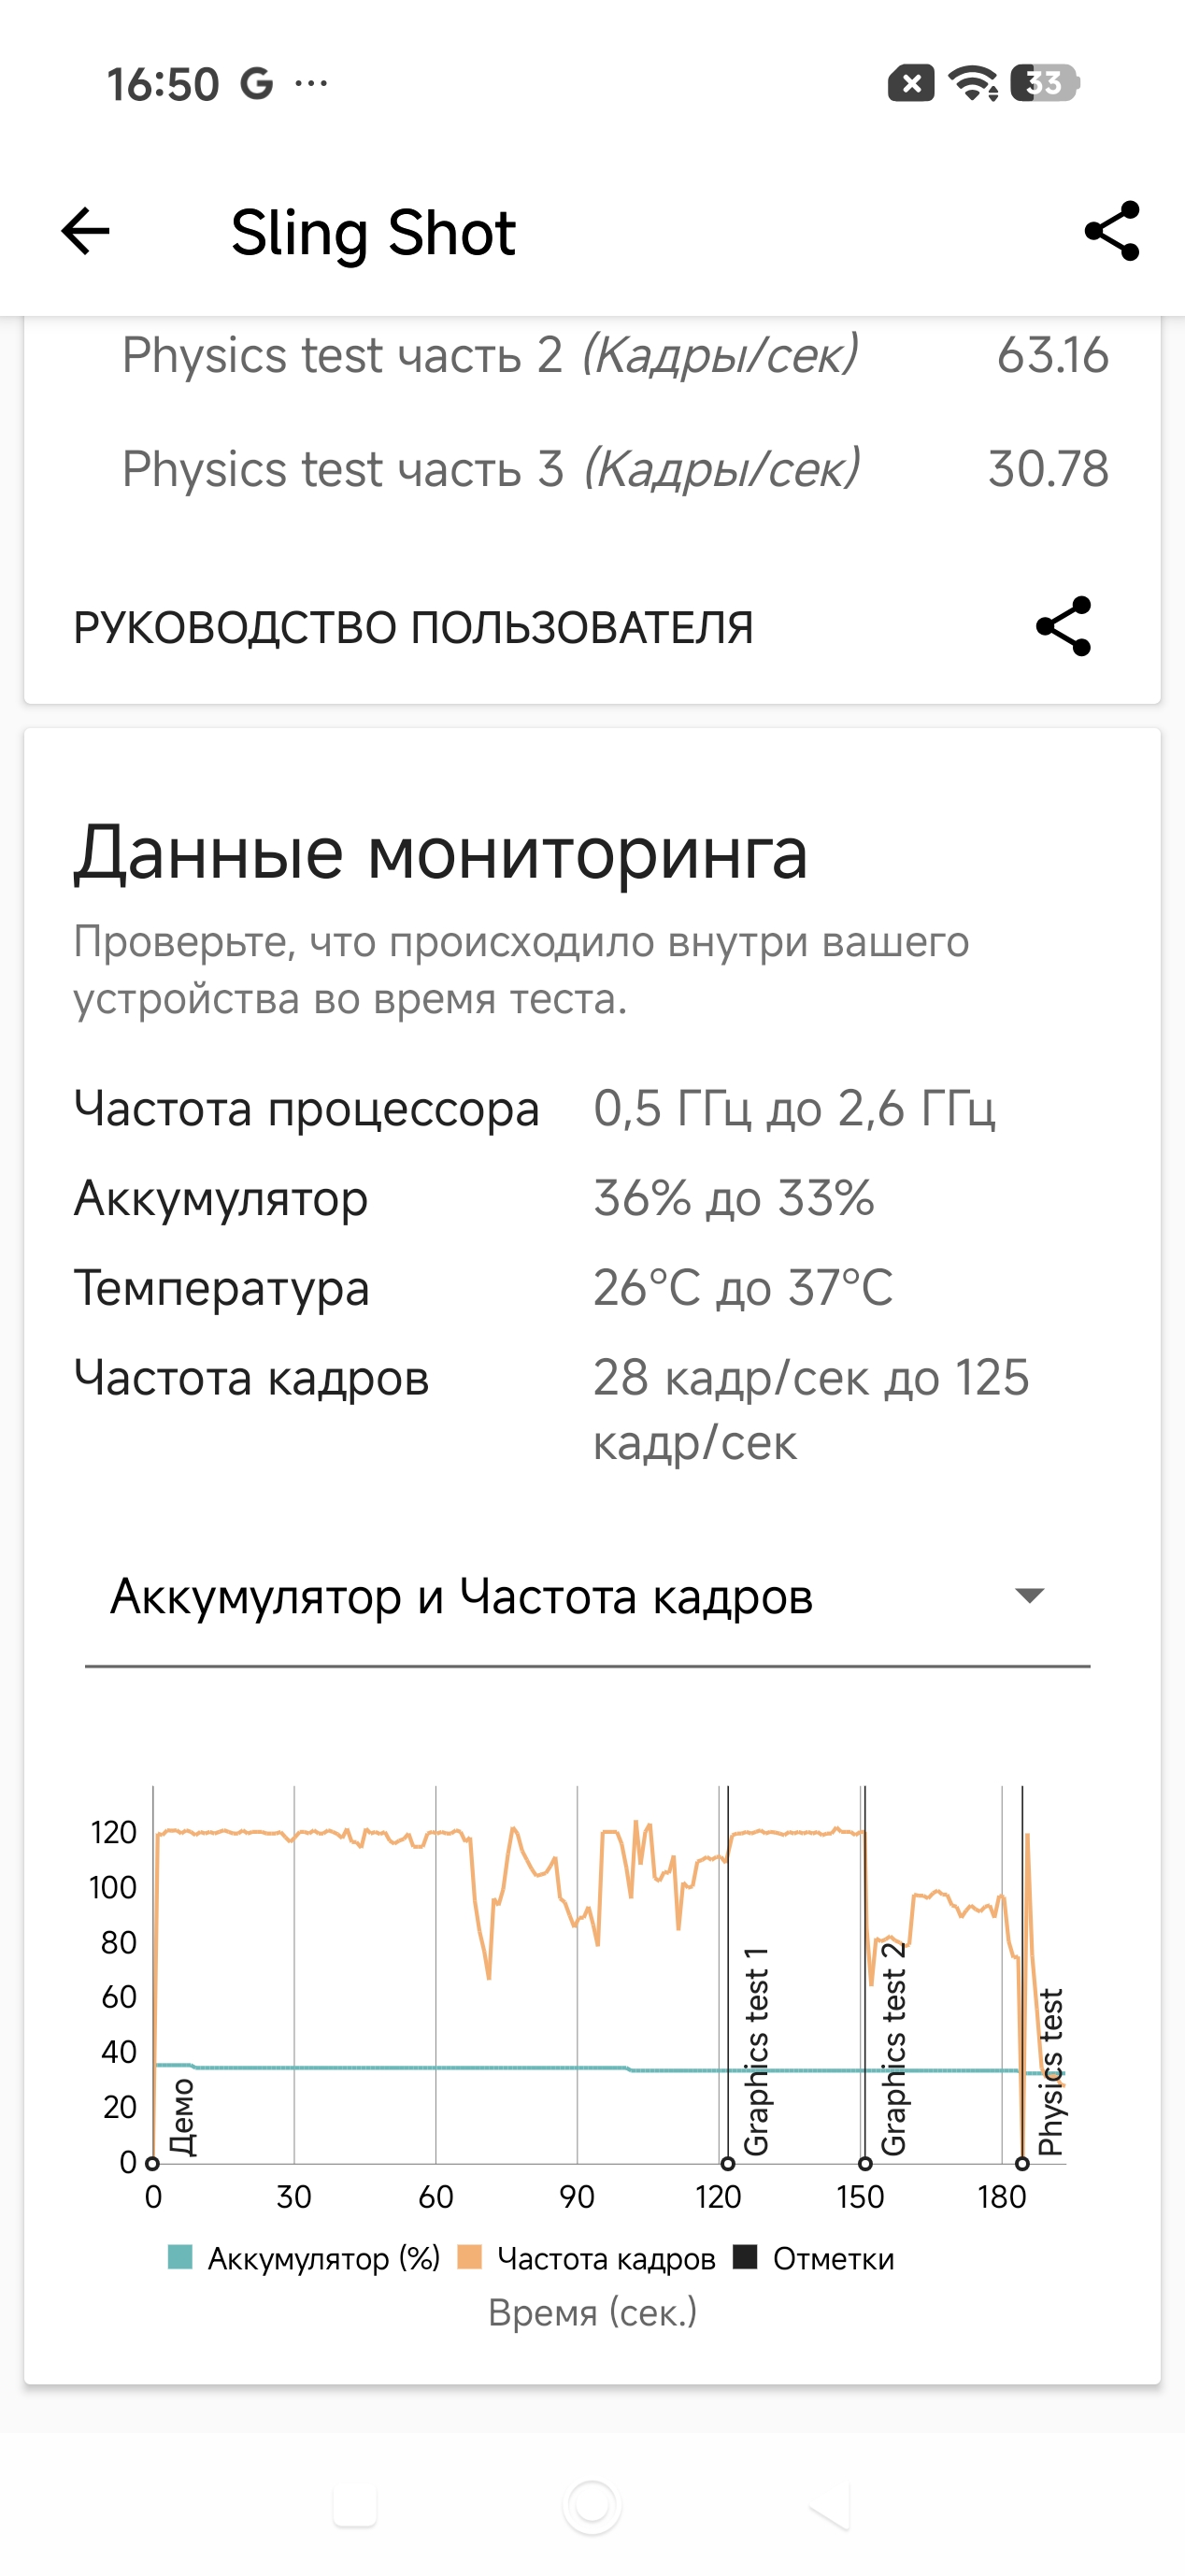Tap the battery indicator showing 33
This screenshot has height=2576, width=1185.
tap(1045, 83)
